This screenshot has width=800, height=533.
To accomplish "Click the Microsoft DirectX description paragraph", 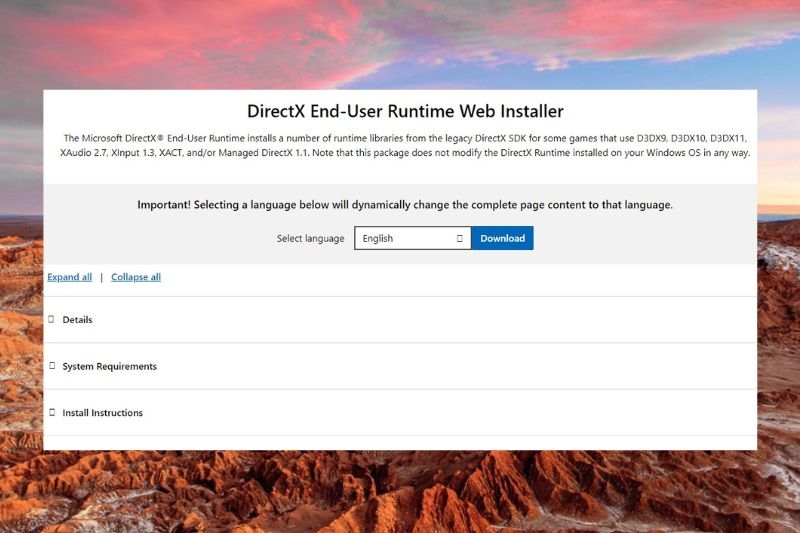I will click(x=405, y=145).
